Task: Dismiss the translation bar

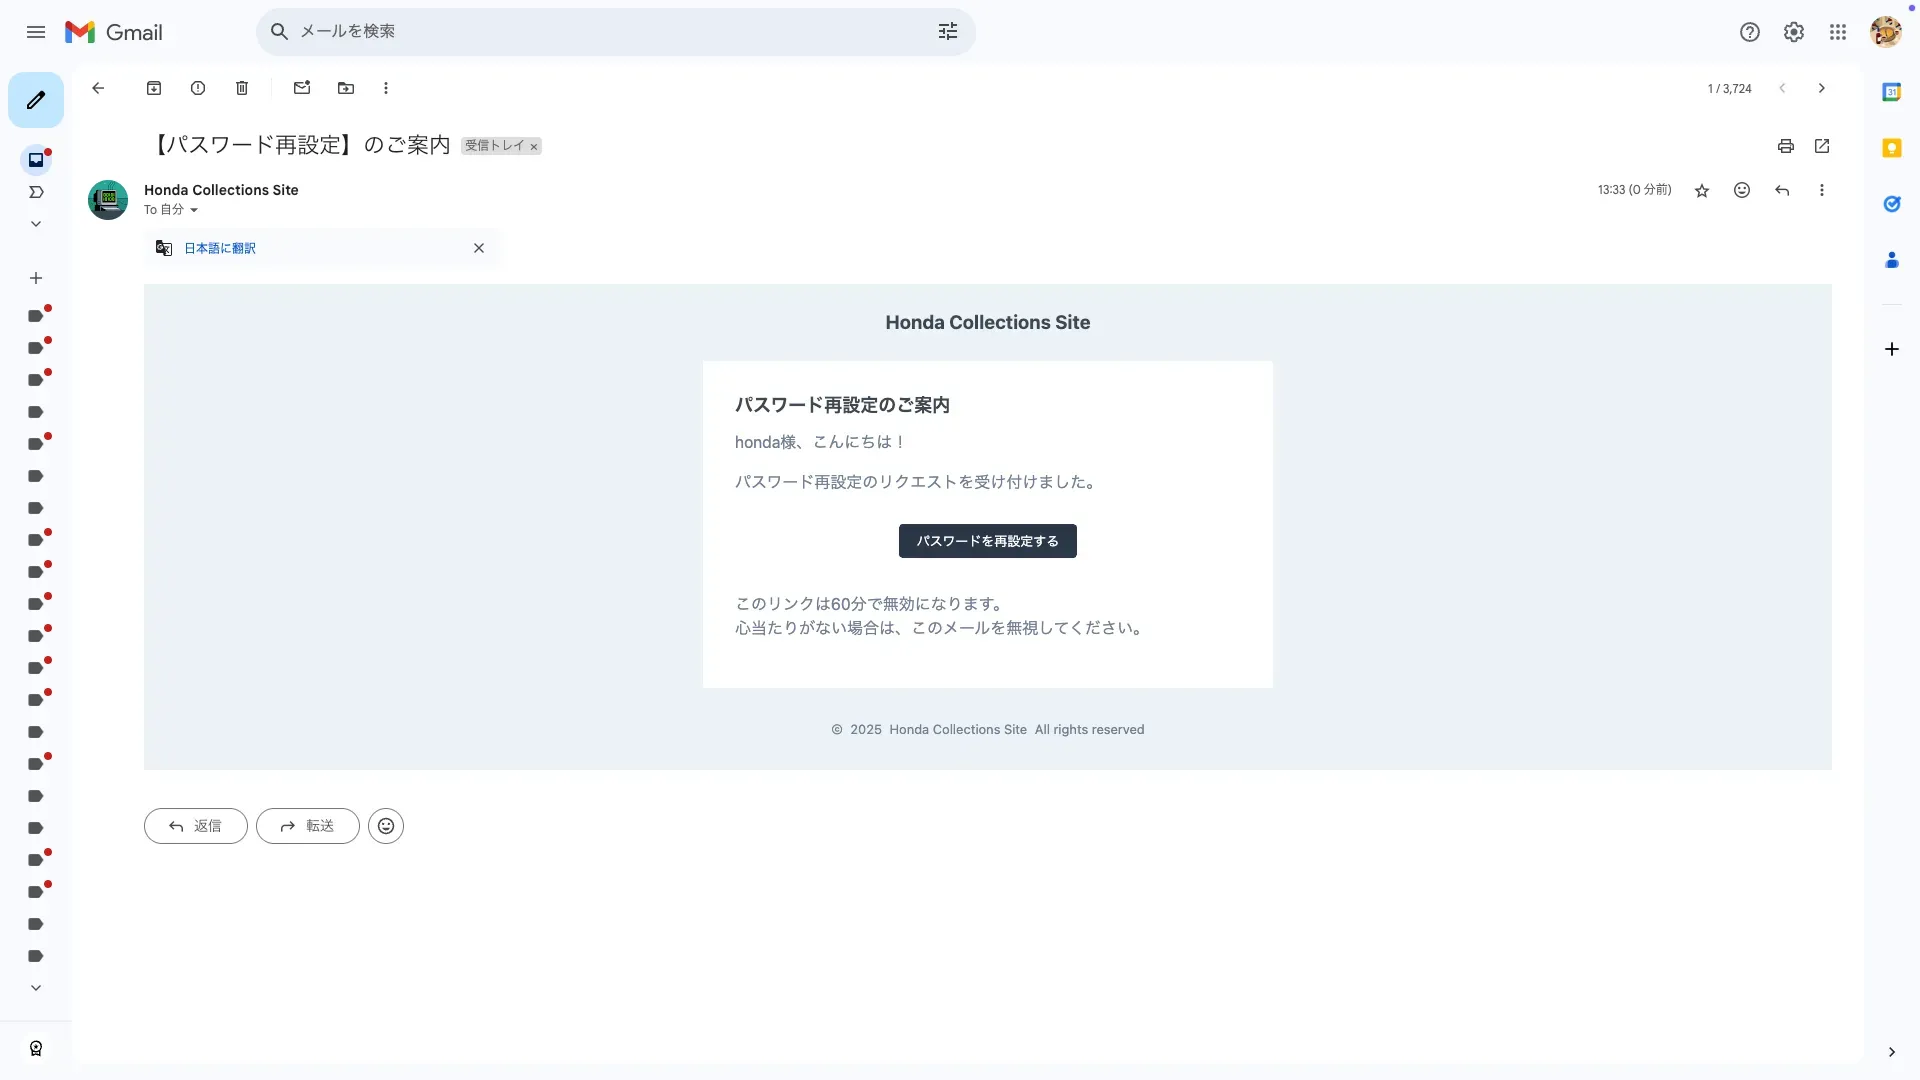Action: tap(479, 248)
